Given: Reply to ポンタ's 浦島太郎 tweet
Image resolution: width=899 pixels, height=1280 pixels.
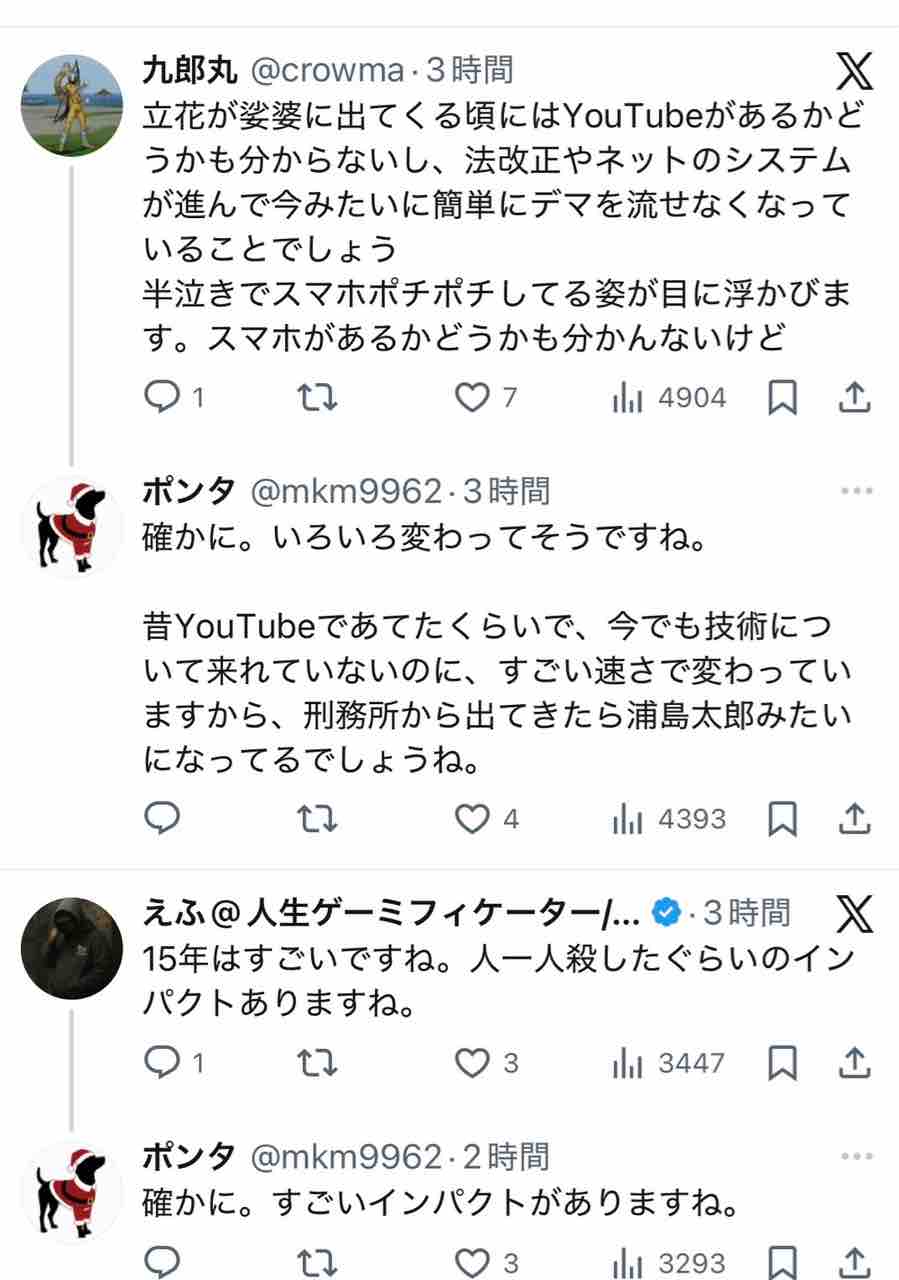Looking at the screenshot, I should (163, 819).
